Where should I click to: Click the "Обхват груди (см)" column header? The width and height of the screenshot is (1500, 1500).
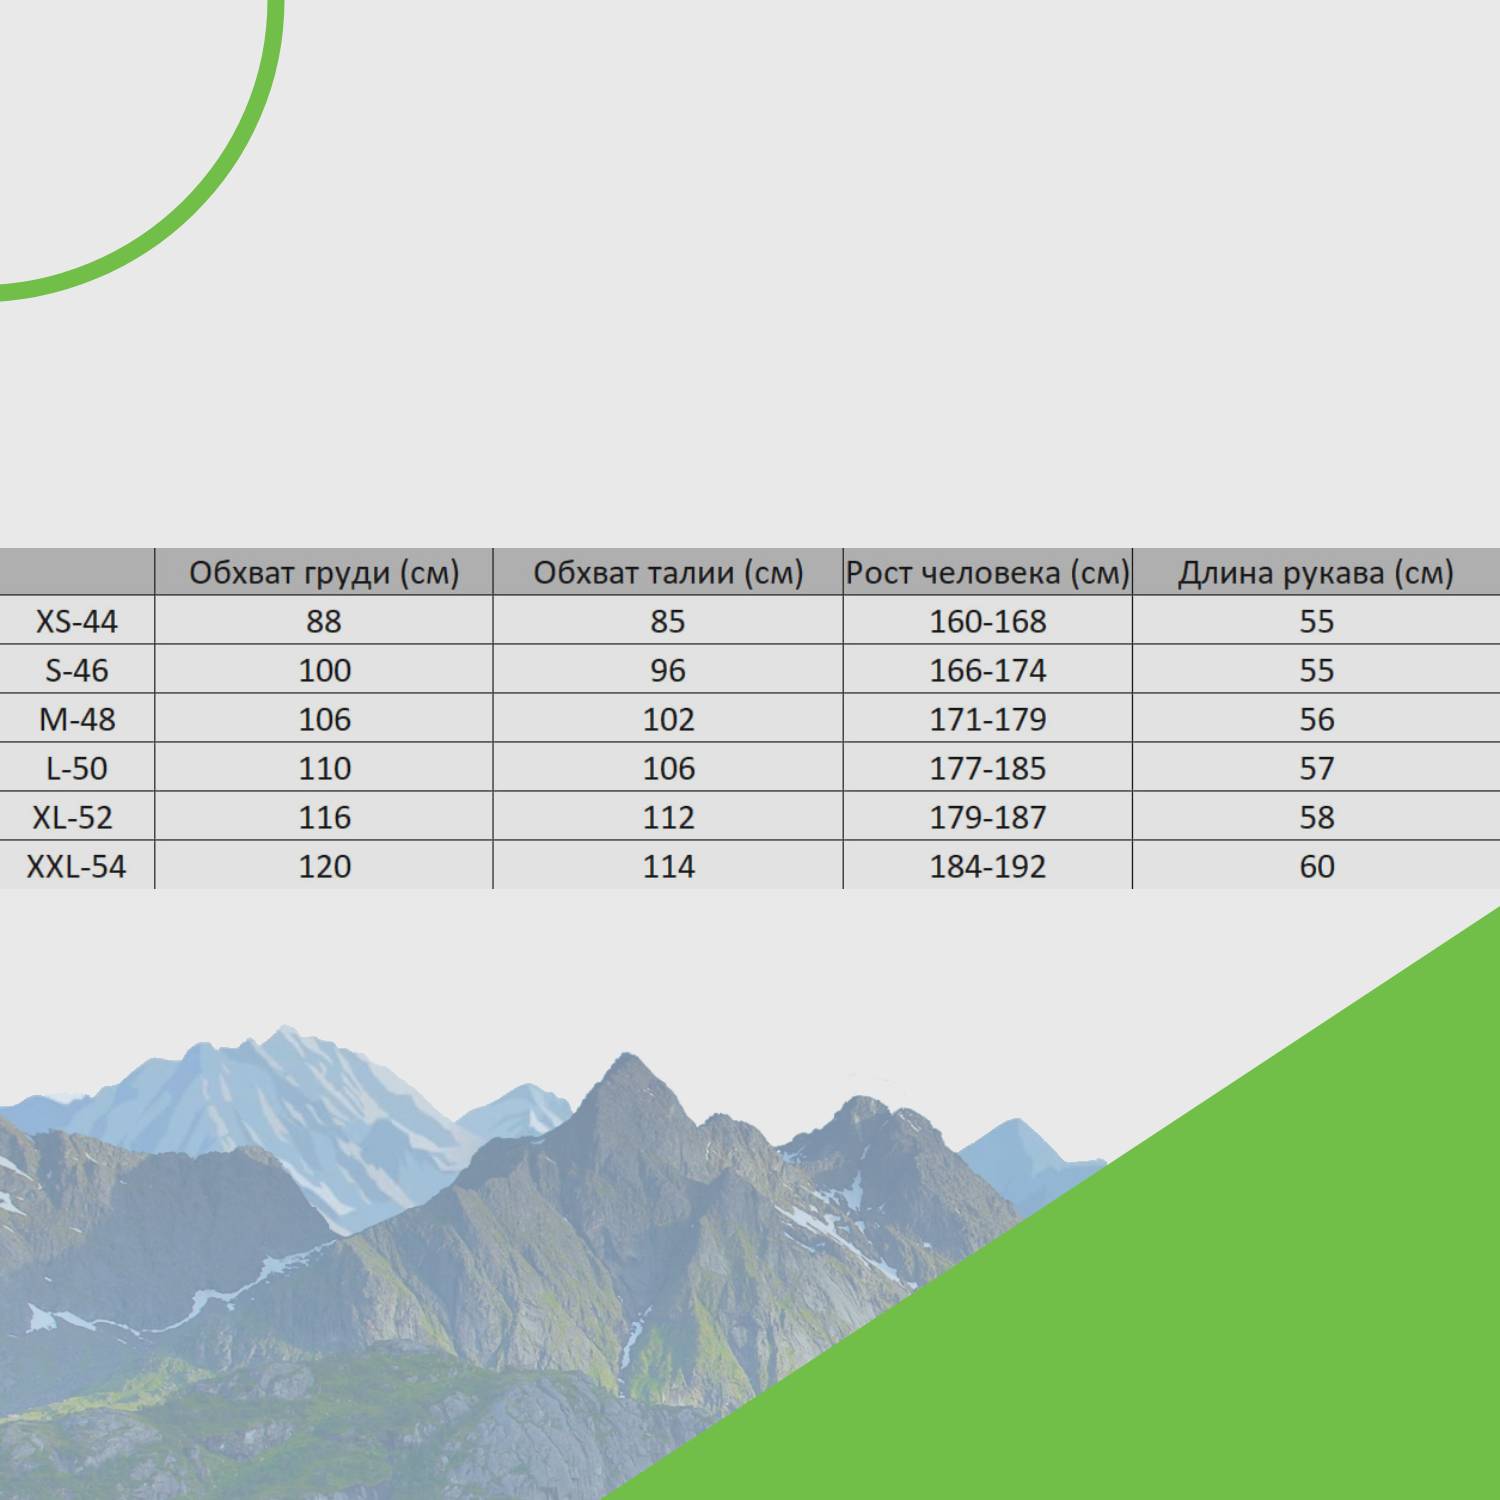pyautogui.click(x=324, y=573)
